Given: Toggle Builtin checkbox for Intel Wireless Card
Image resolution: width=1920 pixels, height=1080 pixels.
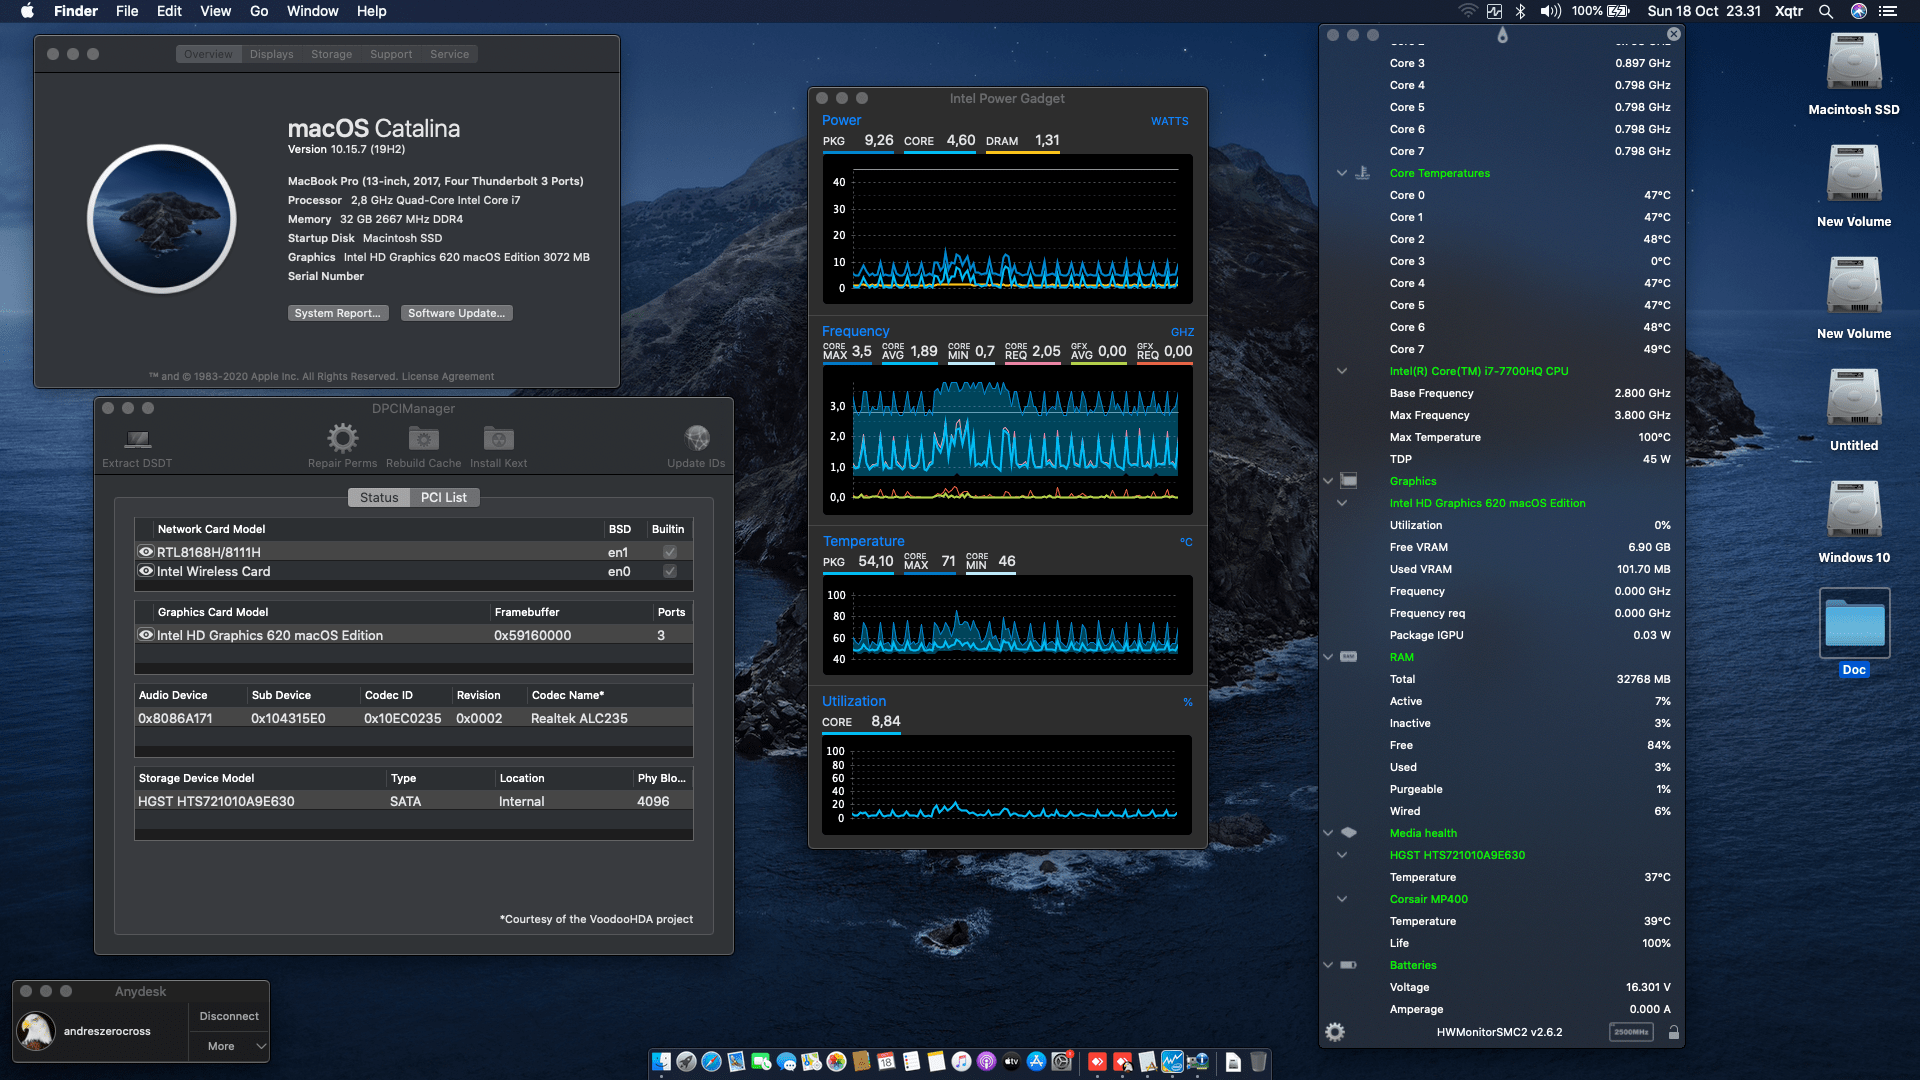Looking at the screenshot, I should point(670,571).
